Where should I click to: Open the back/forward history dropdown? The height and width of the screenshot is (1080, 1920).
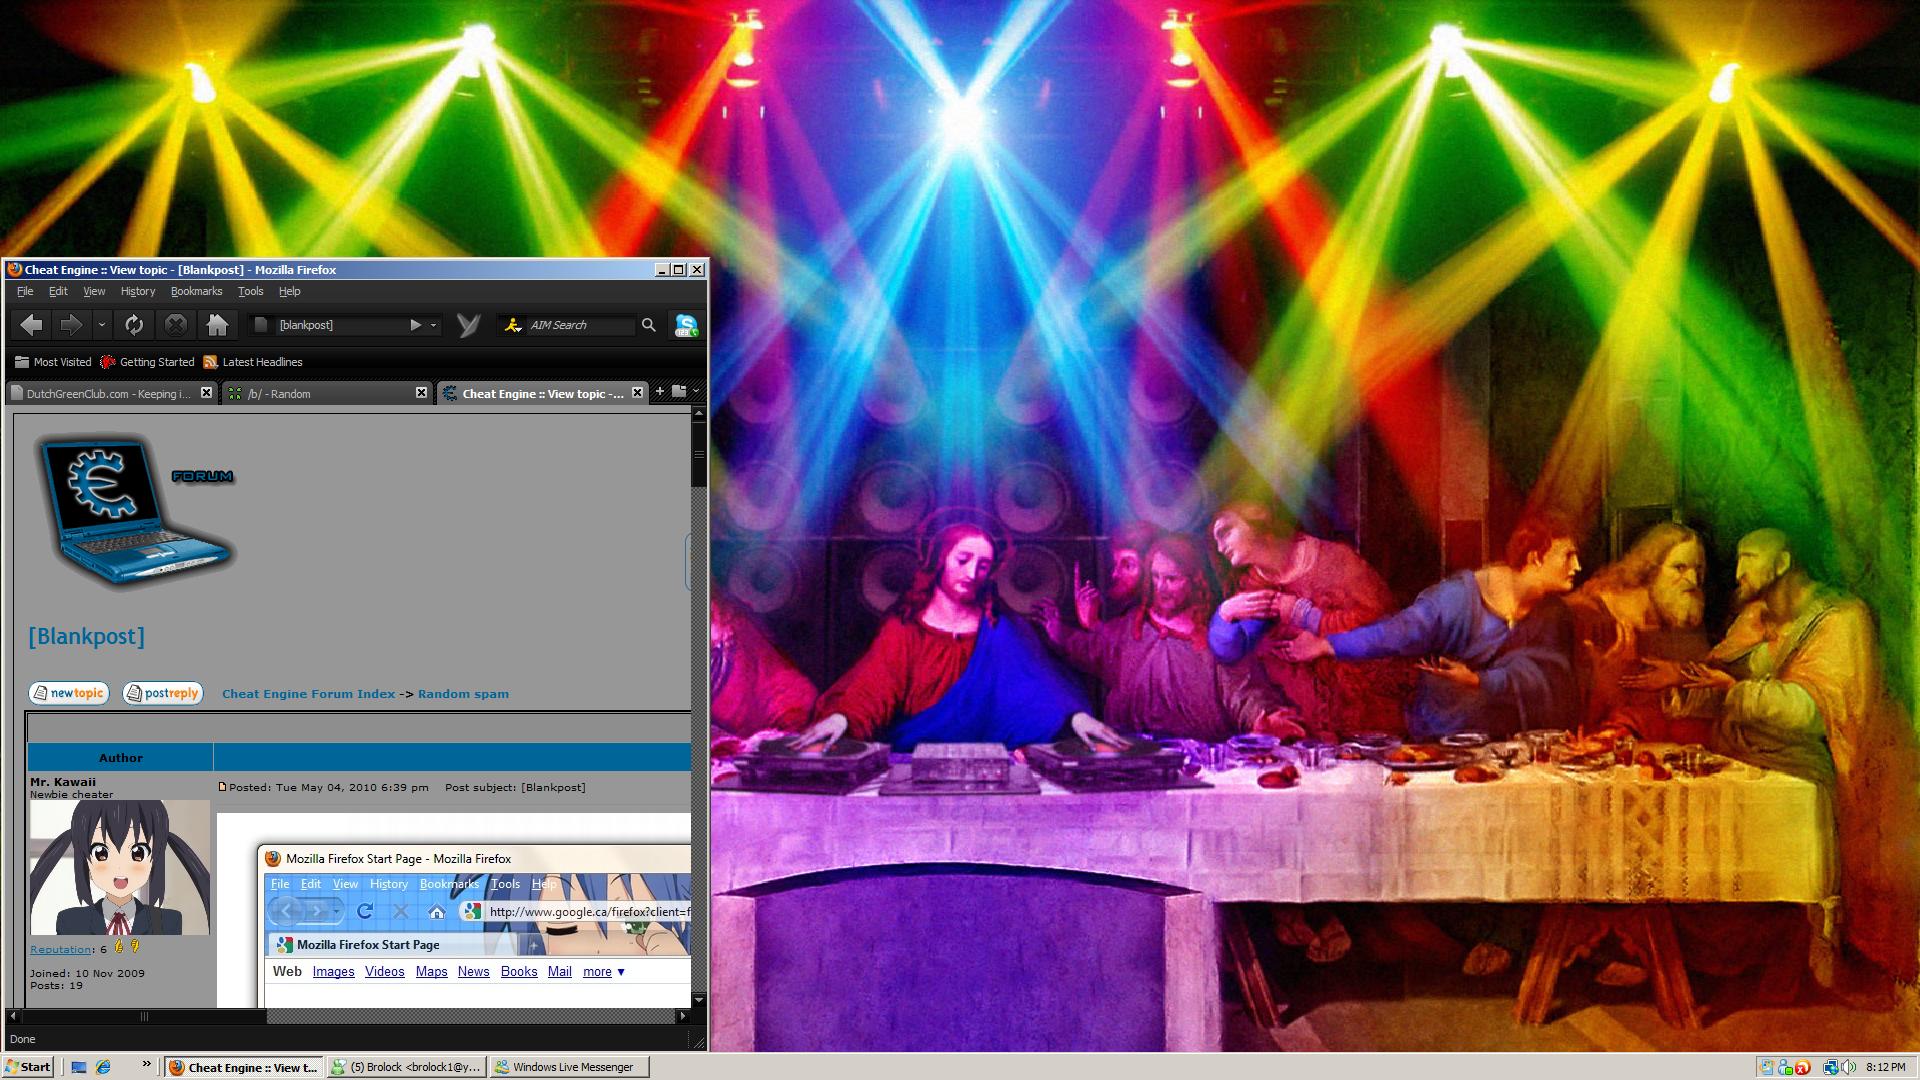[x=101, y=325]
